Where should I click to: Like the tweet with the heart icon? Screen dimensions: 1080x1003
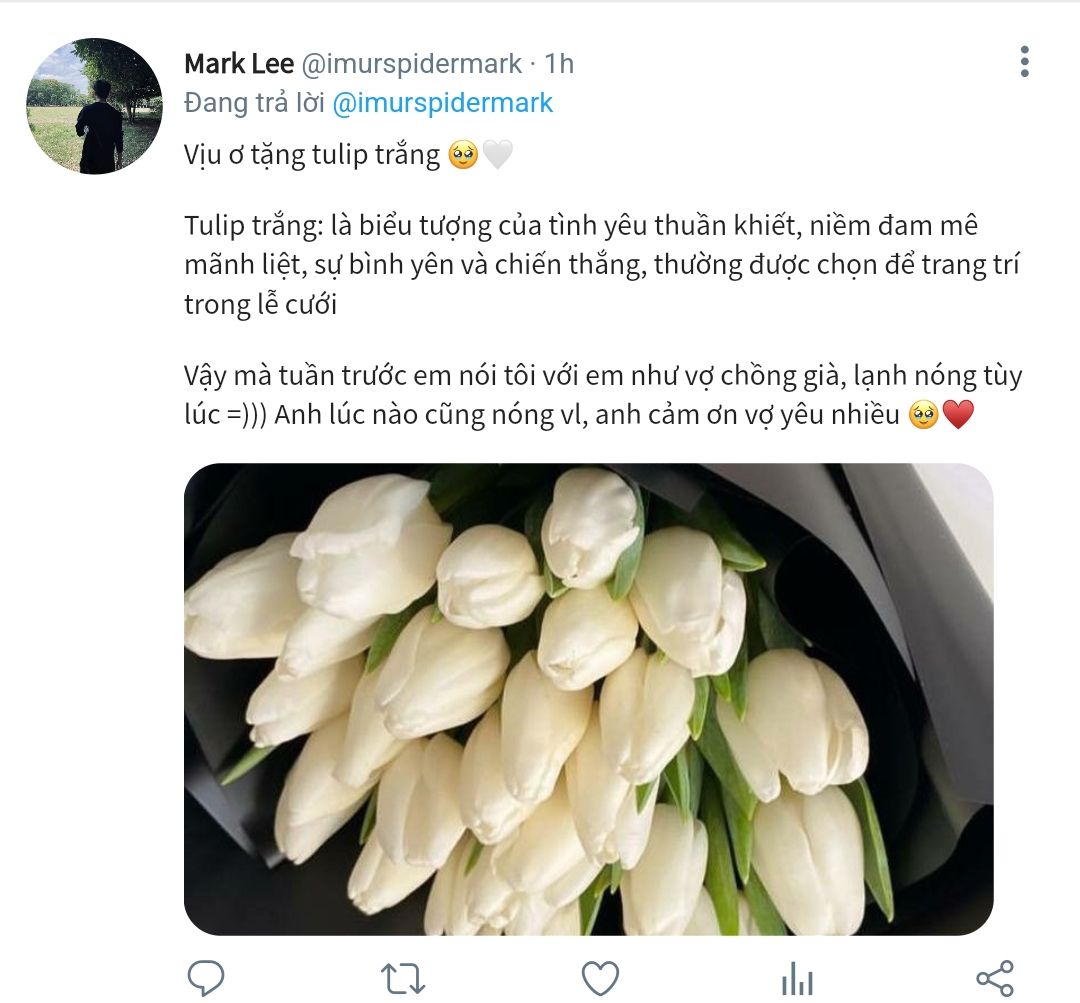pos(600,978)
